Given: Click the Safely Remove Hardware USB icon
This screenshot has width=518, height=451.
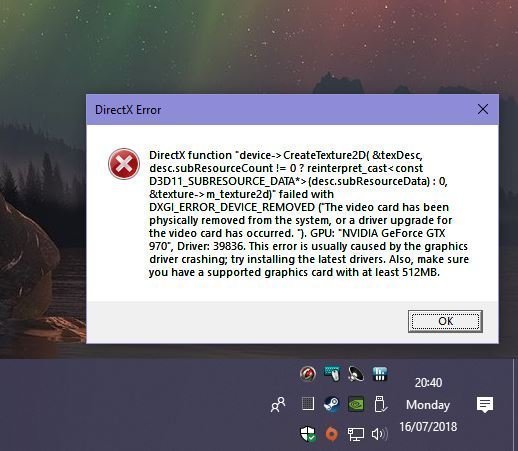Looking at the screenshot, I should click(x=380, y=404).
